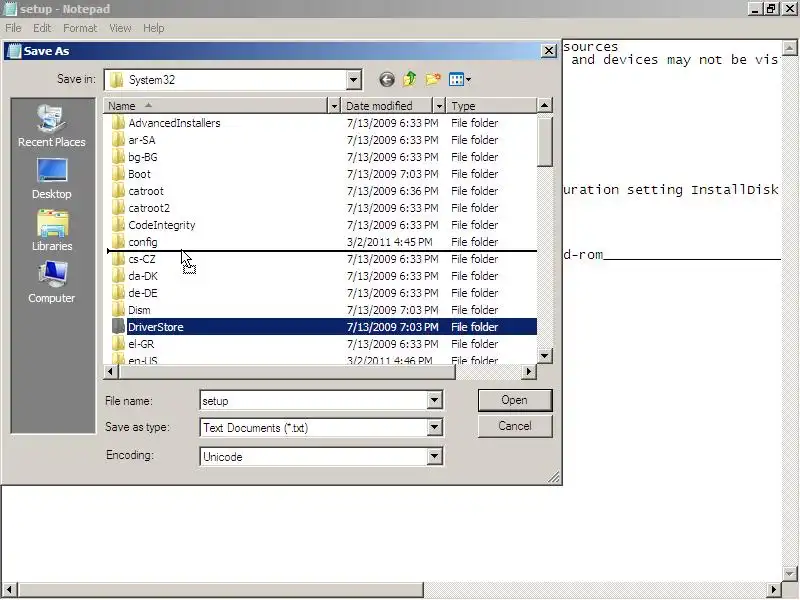The width and height of the screenshot is (800, 600).
Task: Open the View menu in Notepad
Action: pos(120,28)
